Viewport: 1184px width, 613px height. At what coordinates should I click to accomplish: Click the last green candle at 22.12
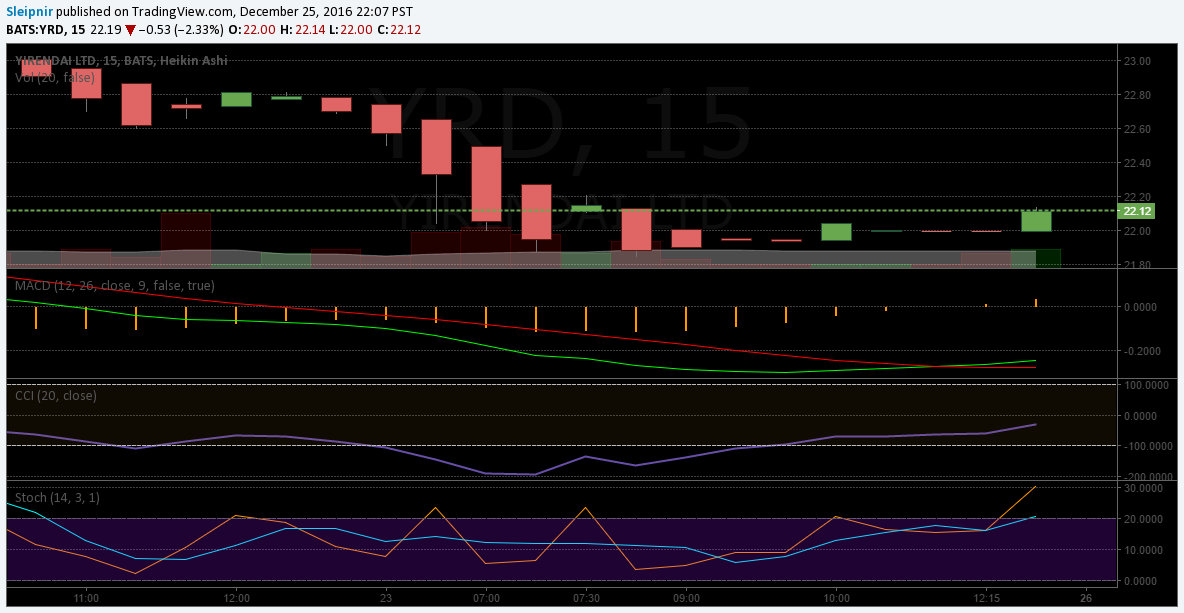pyautogui.click(x=1036, y=220)
